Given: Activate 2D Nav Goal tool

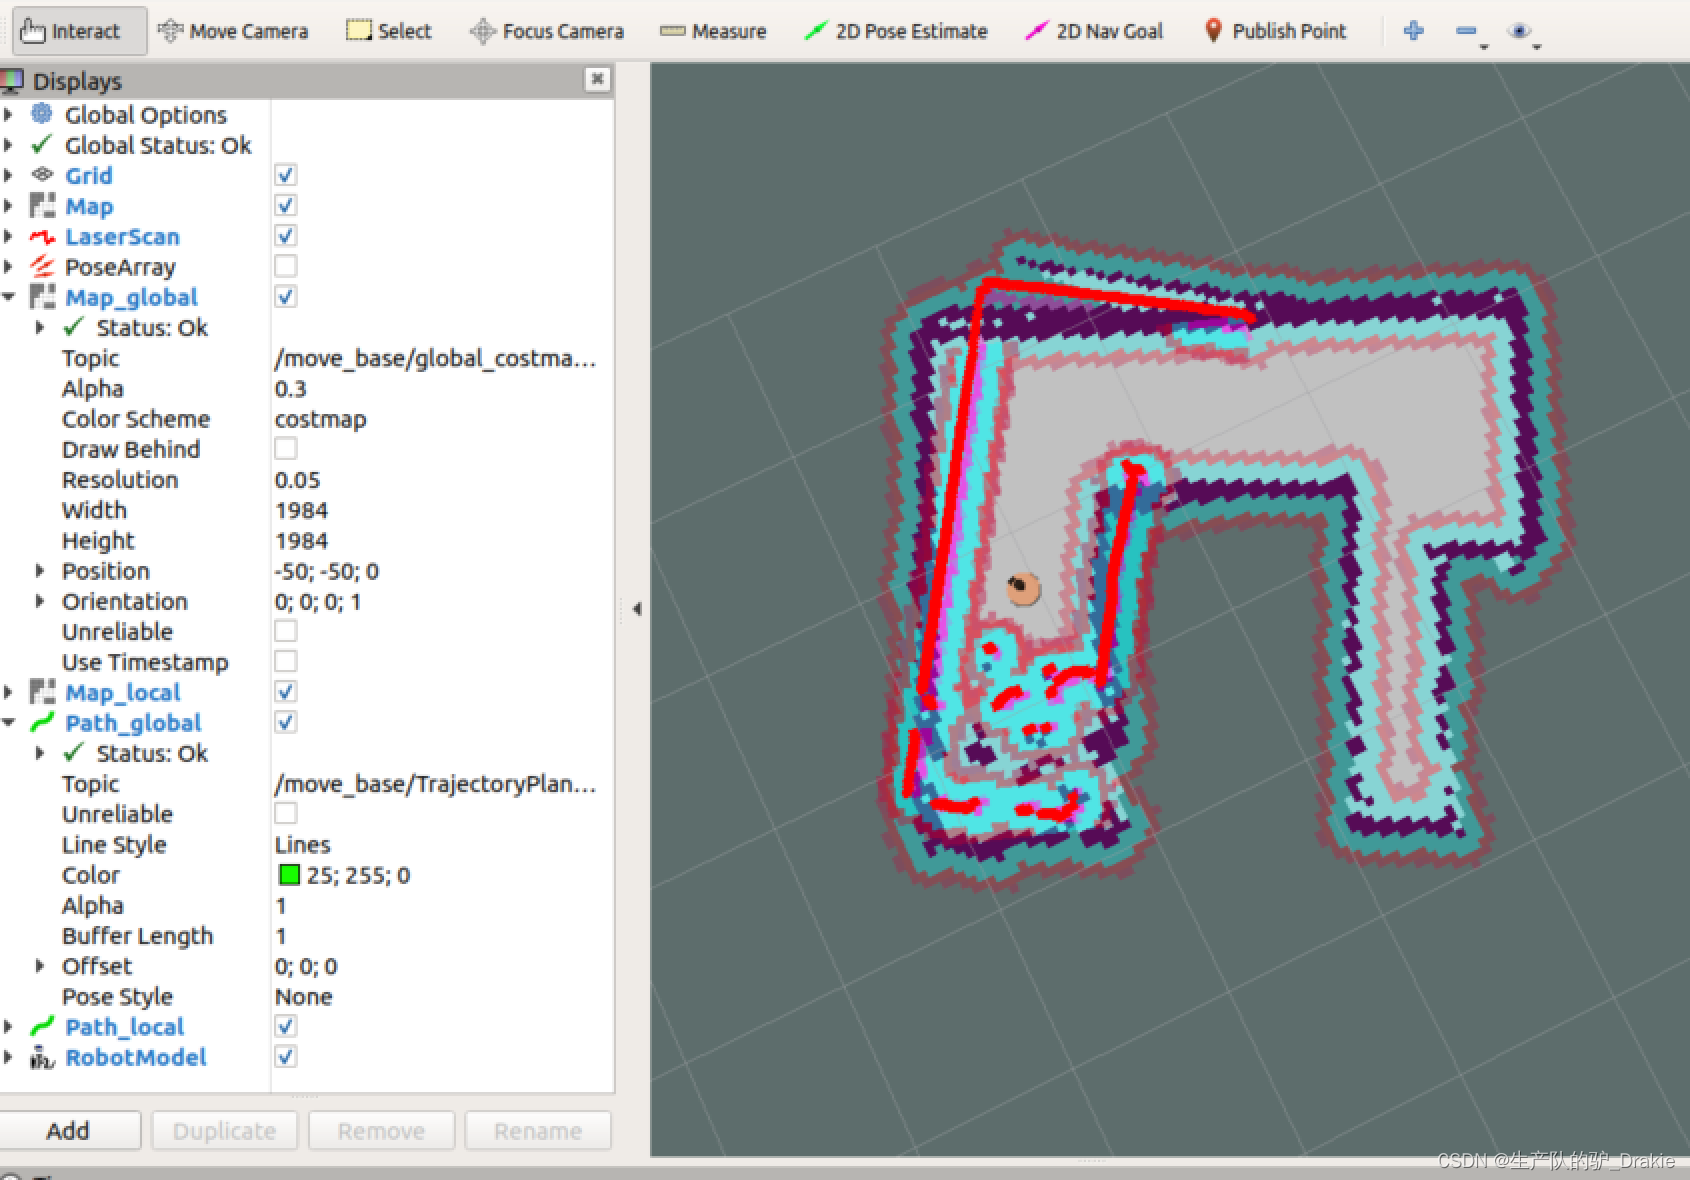Looking at the screenshot, I should click(x=1094, y=31).
